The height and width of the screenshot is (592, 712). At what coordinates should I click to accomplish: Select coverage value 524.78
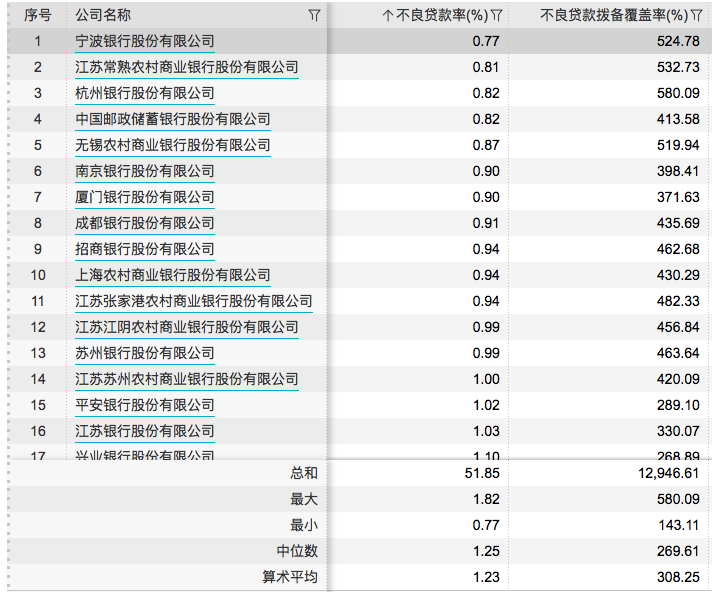tap(678, 41)
